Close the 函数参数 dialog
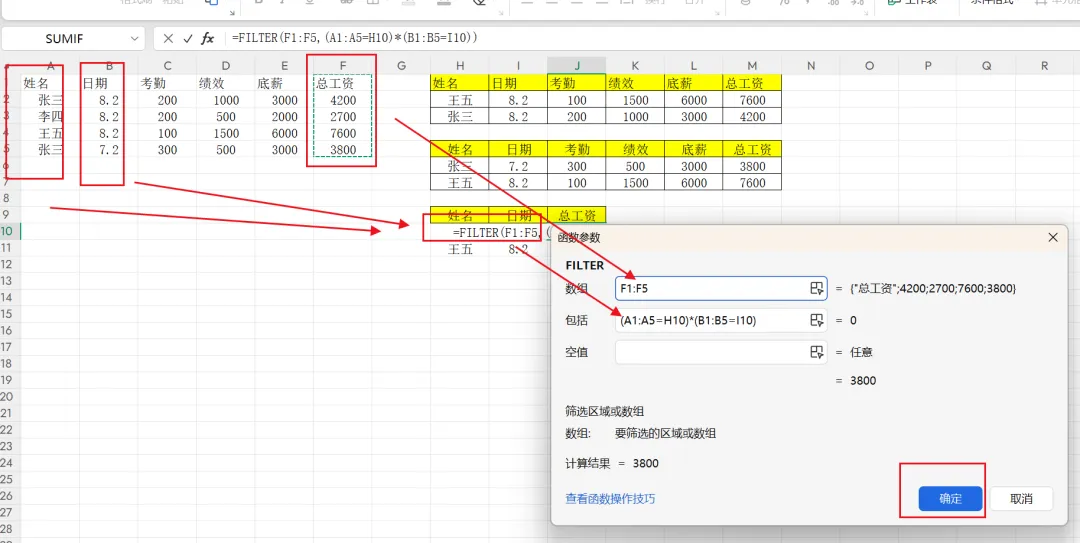This screenshot has height=543, width=1080. tap(1052, 237)
